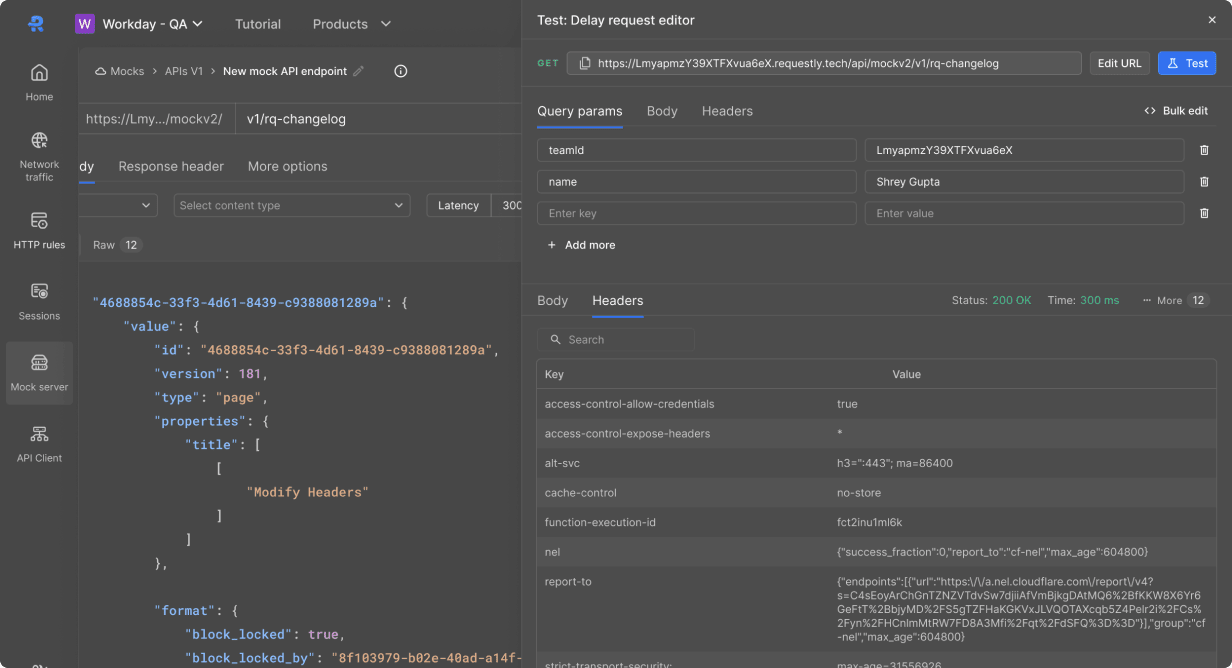This screenshot has height=668, width=1232.
Task: Click the "Modify Headers" JSON string
Action: pyautogui.click(x=308, y=492)
